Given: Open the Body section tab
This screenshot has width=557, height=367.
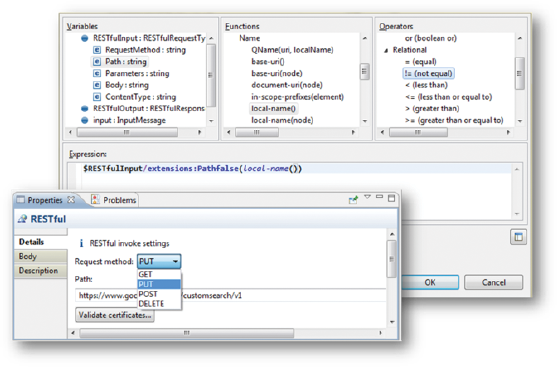Looking at the screenshot, I should 41,256.
